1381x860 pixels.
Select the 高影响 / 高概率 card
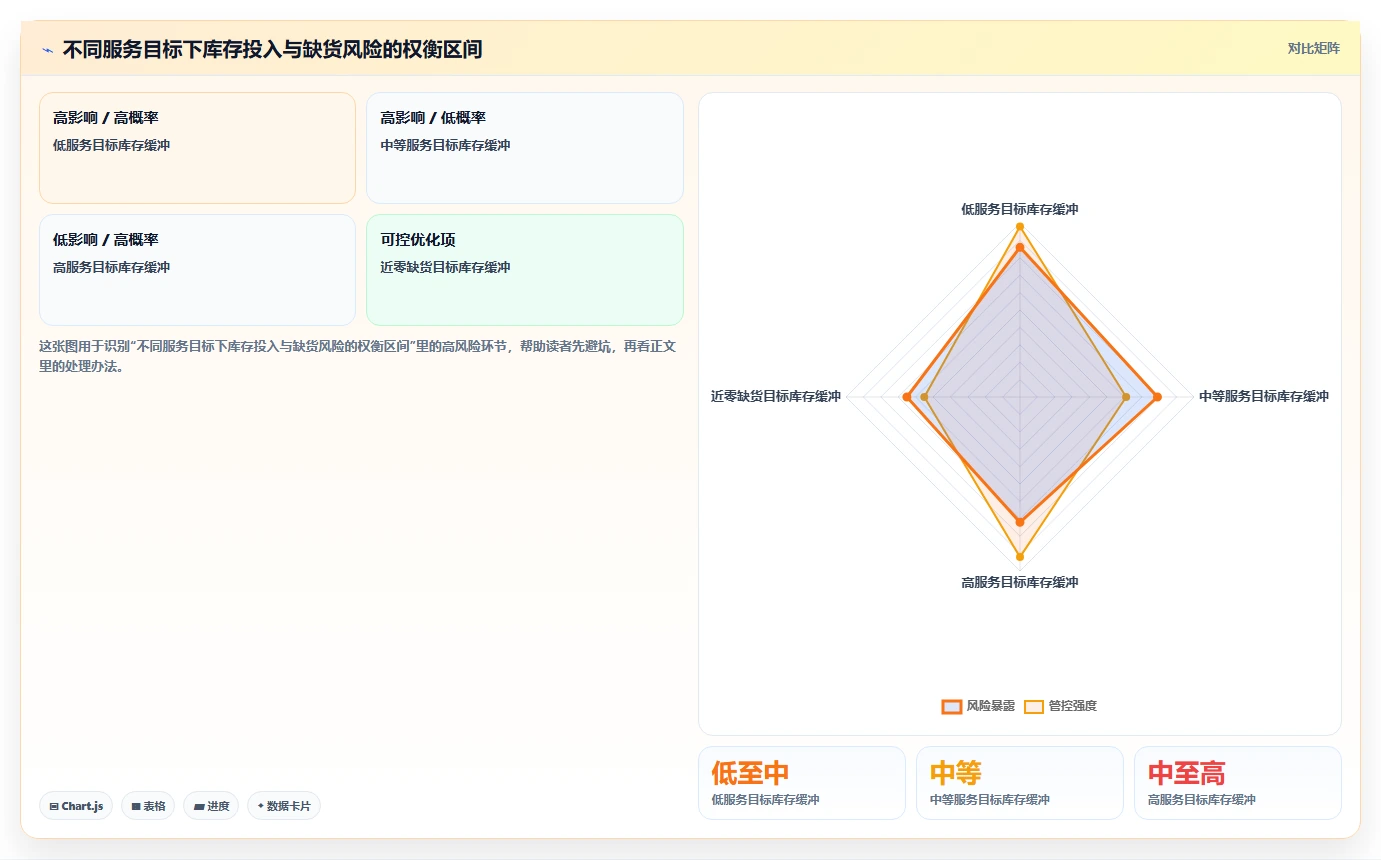[197, 148]
